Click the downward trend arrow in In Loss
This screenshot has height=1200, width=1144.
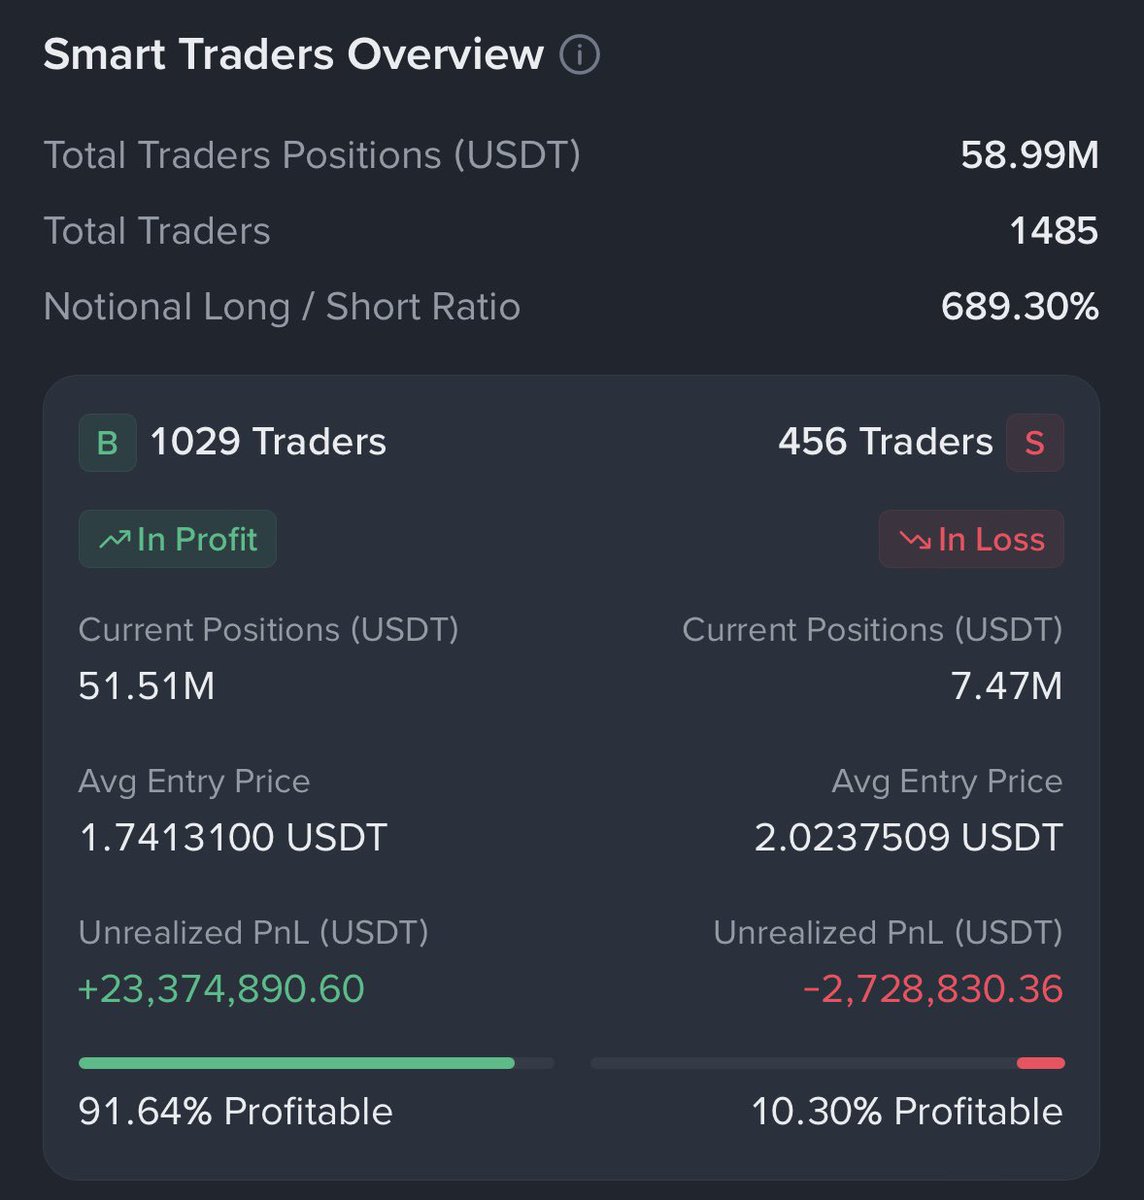click(915, 540)
